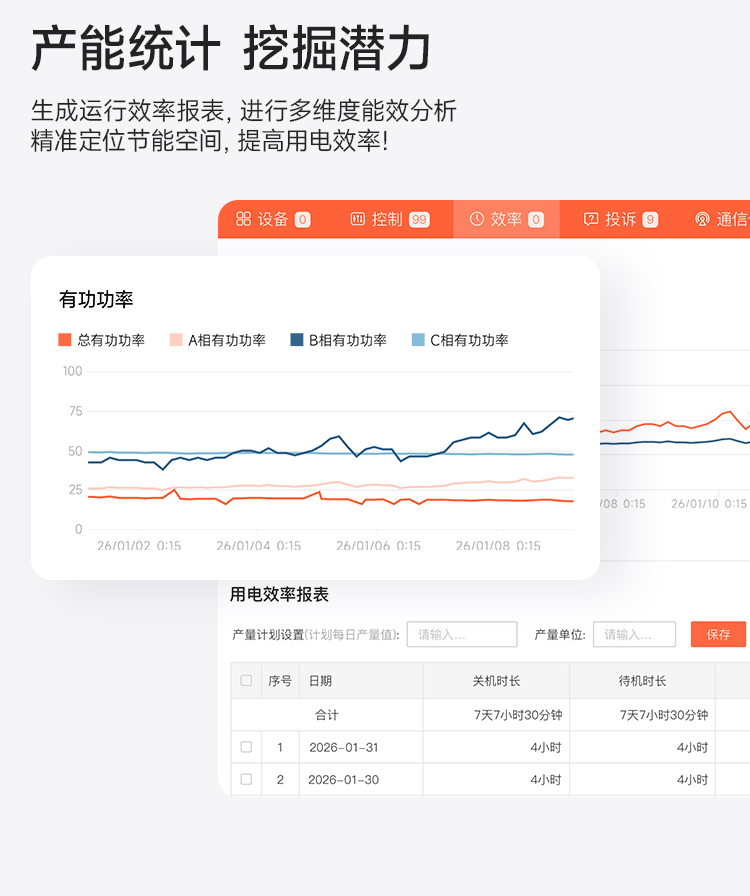Screen dimensions: 750x896
Task: Click the 投诉 question icon
Action: tap(591, 219)
